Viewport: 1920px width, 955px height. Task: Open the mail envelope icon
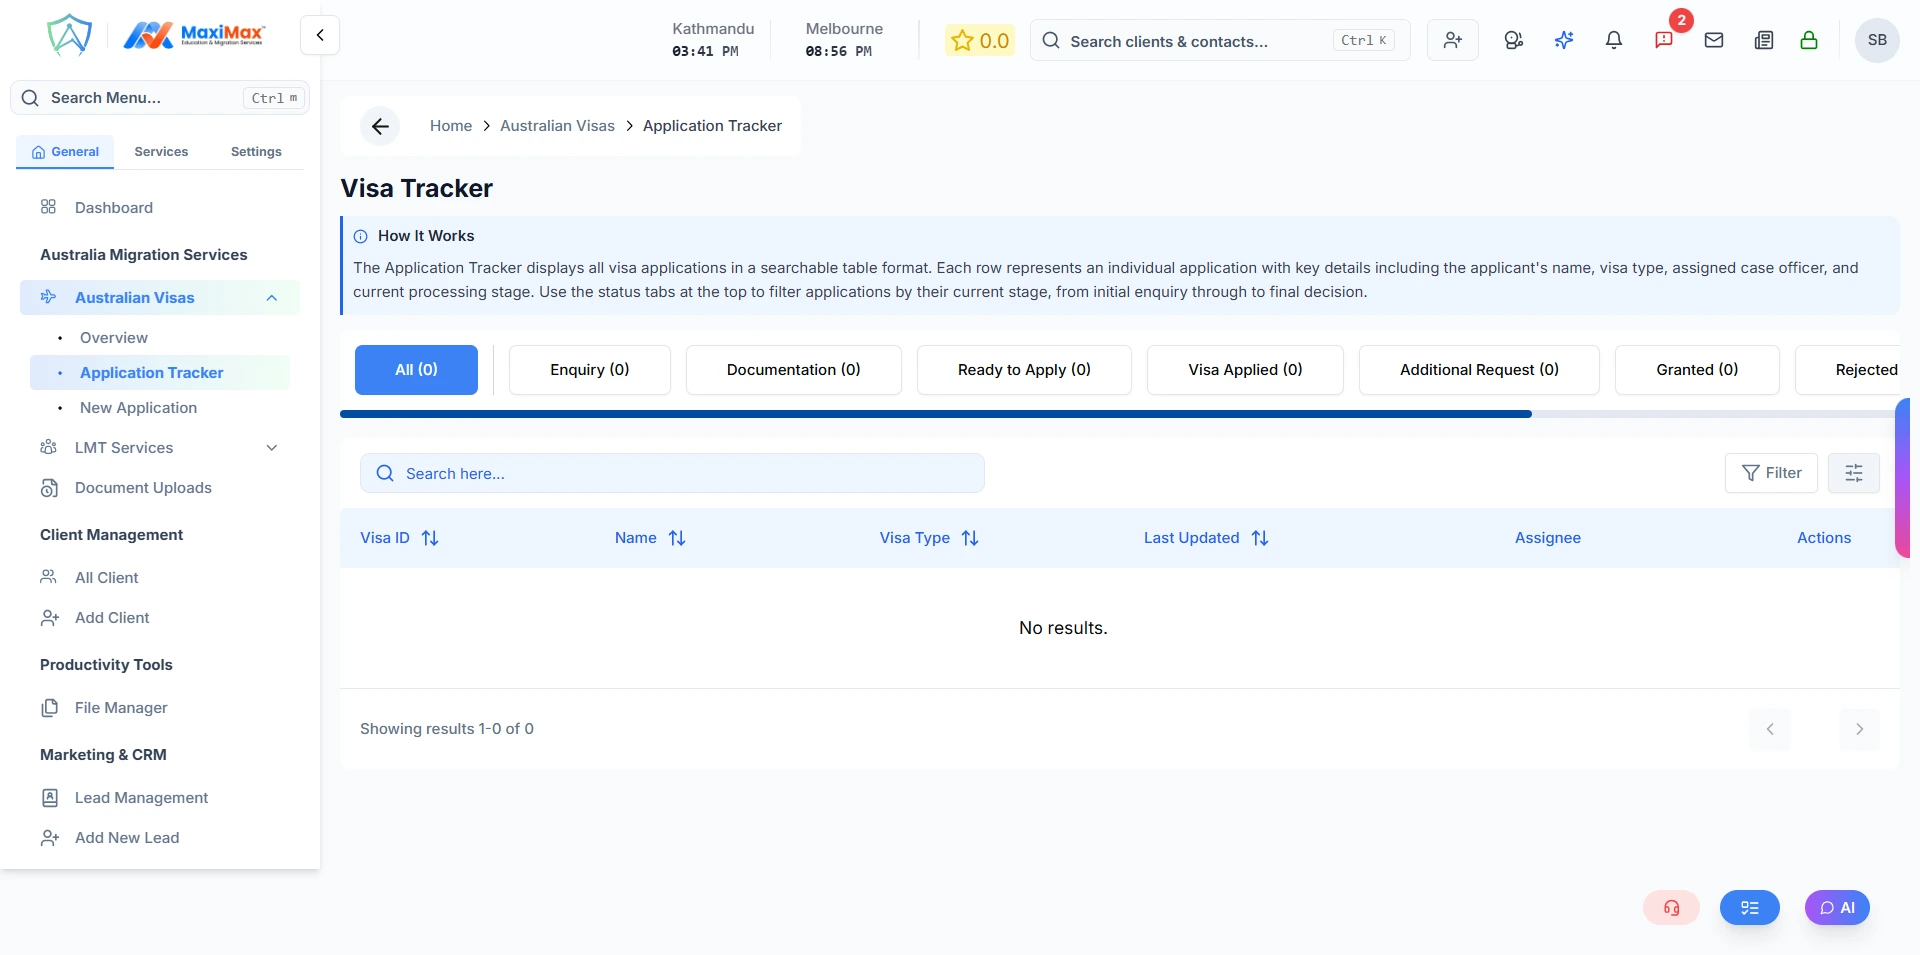point(1713,40)
